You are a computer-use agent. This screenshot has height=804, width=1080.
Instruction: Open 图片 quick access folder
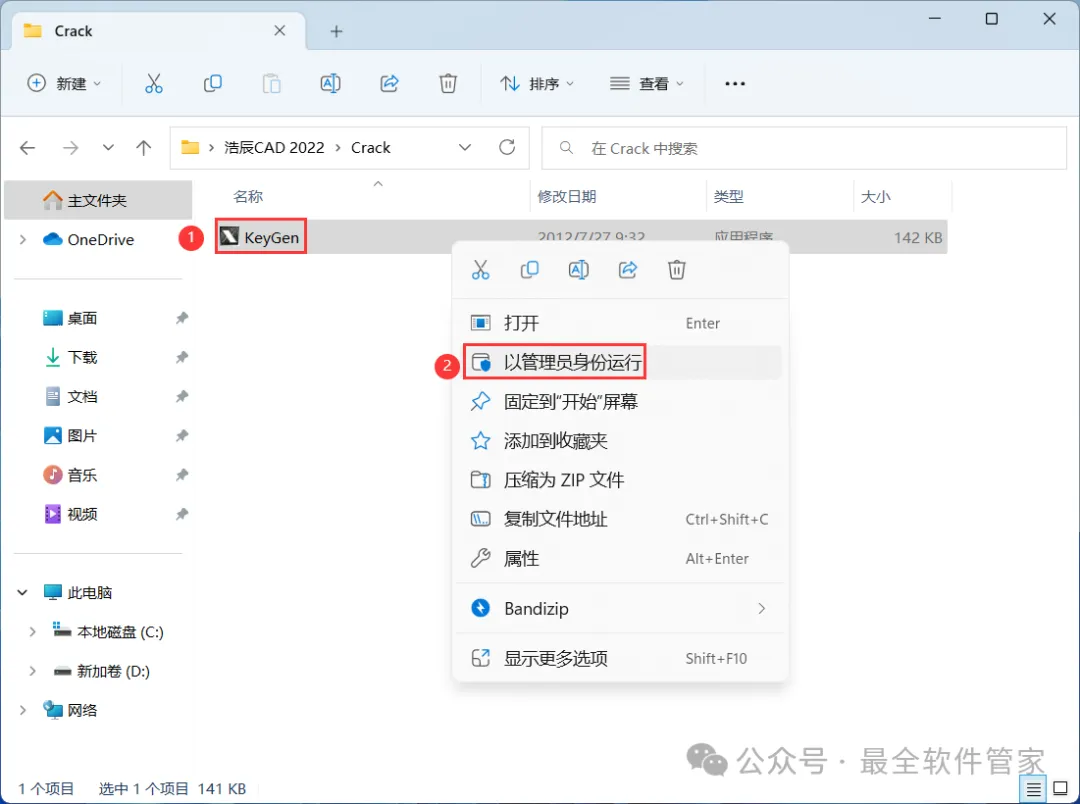pos(81,435)
